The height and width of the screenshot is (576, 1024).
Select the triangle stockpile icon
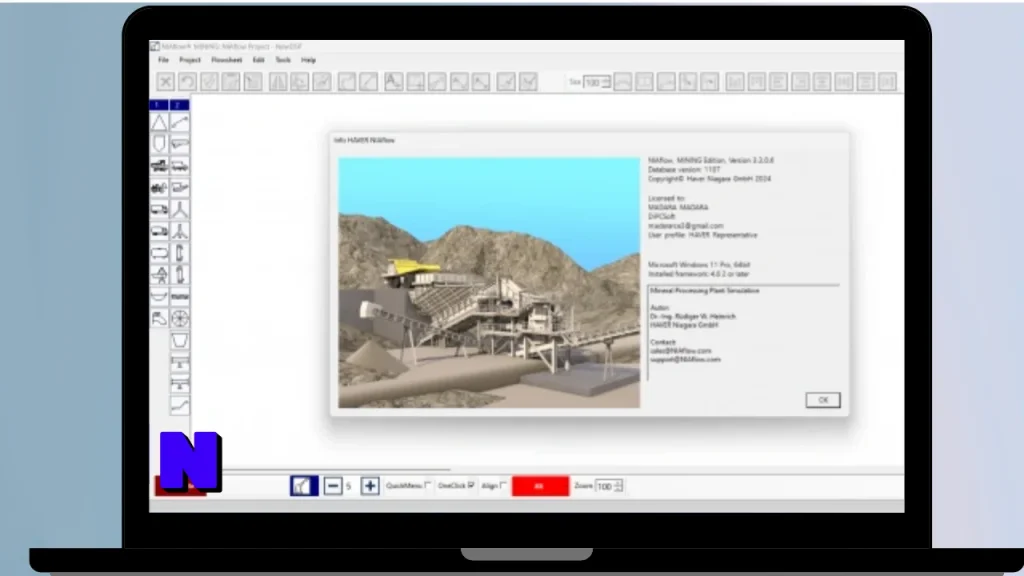coord(159,122)
